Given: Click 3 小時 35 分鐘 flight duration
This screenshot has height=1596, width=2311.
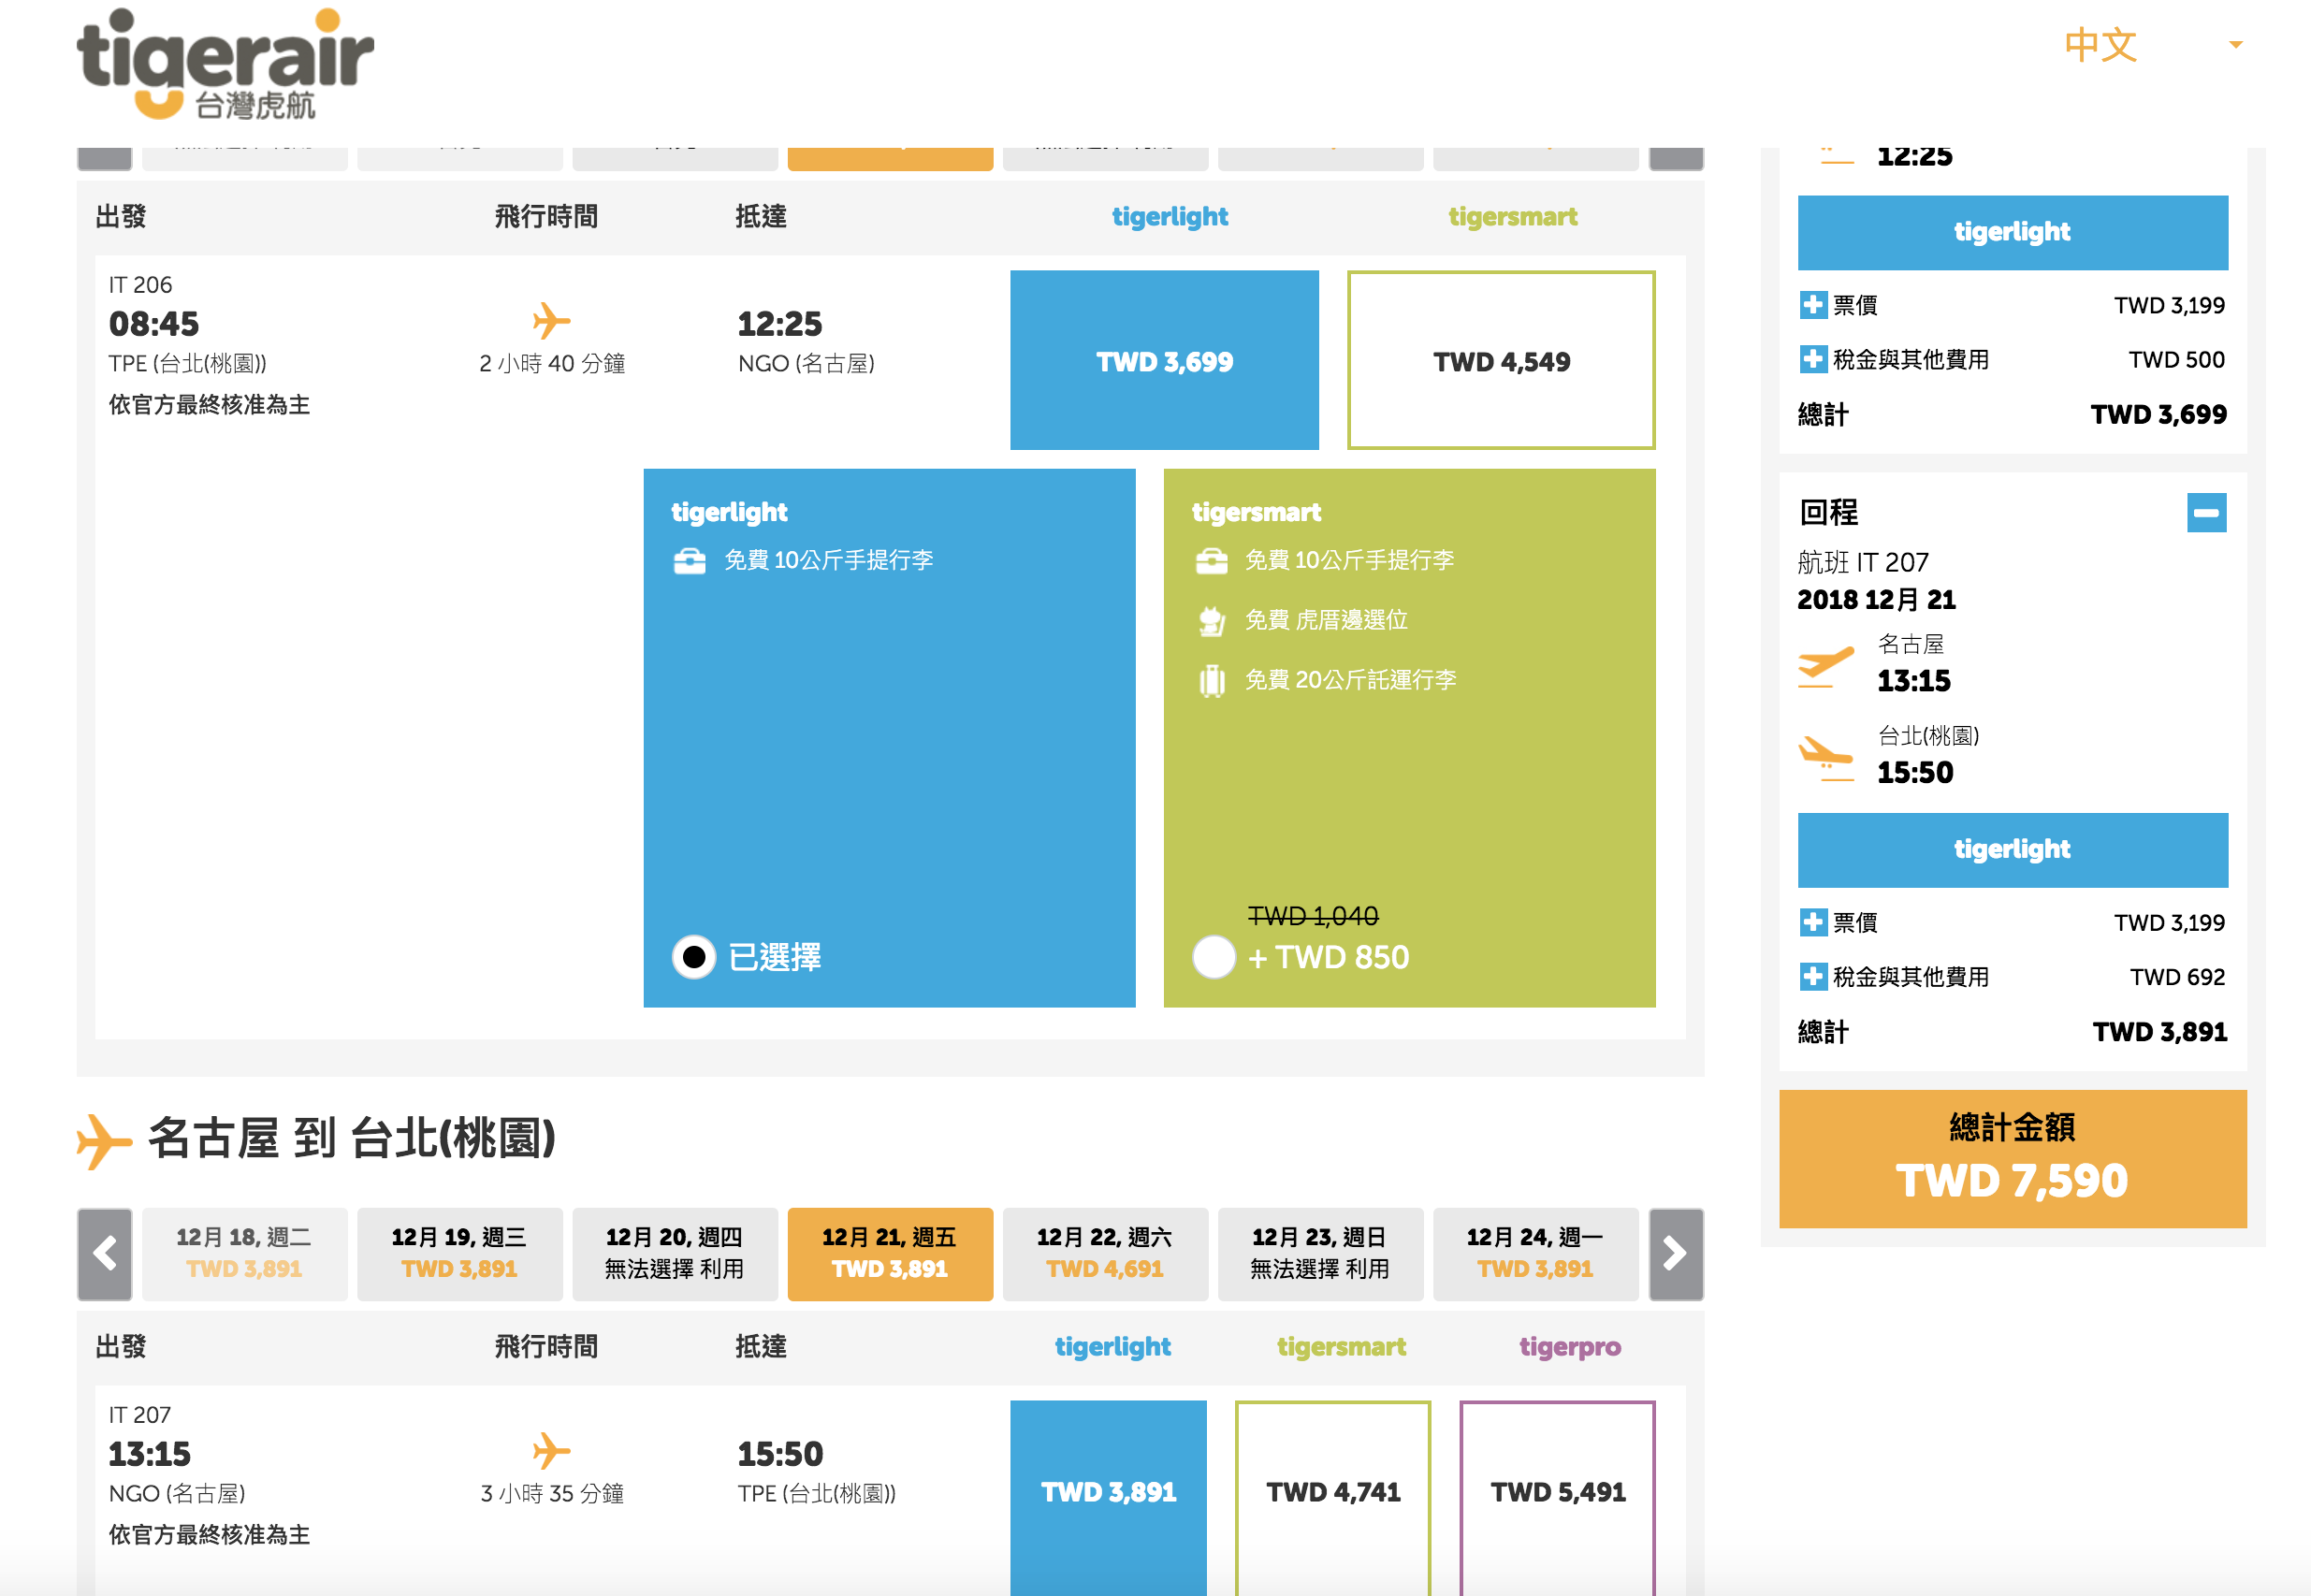Looking at the screenshot, I should 552,1494.
